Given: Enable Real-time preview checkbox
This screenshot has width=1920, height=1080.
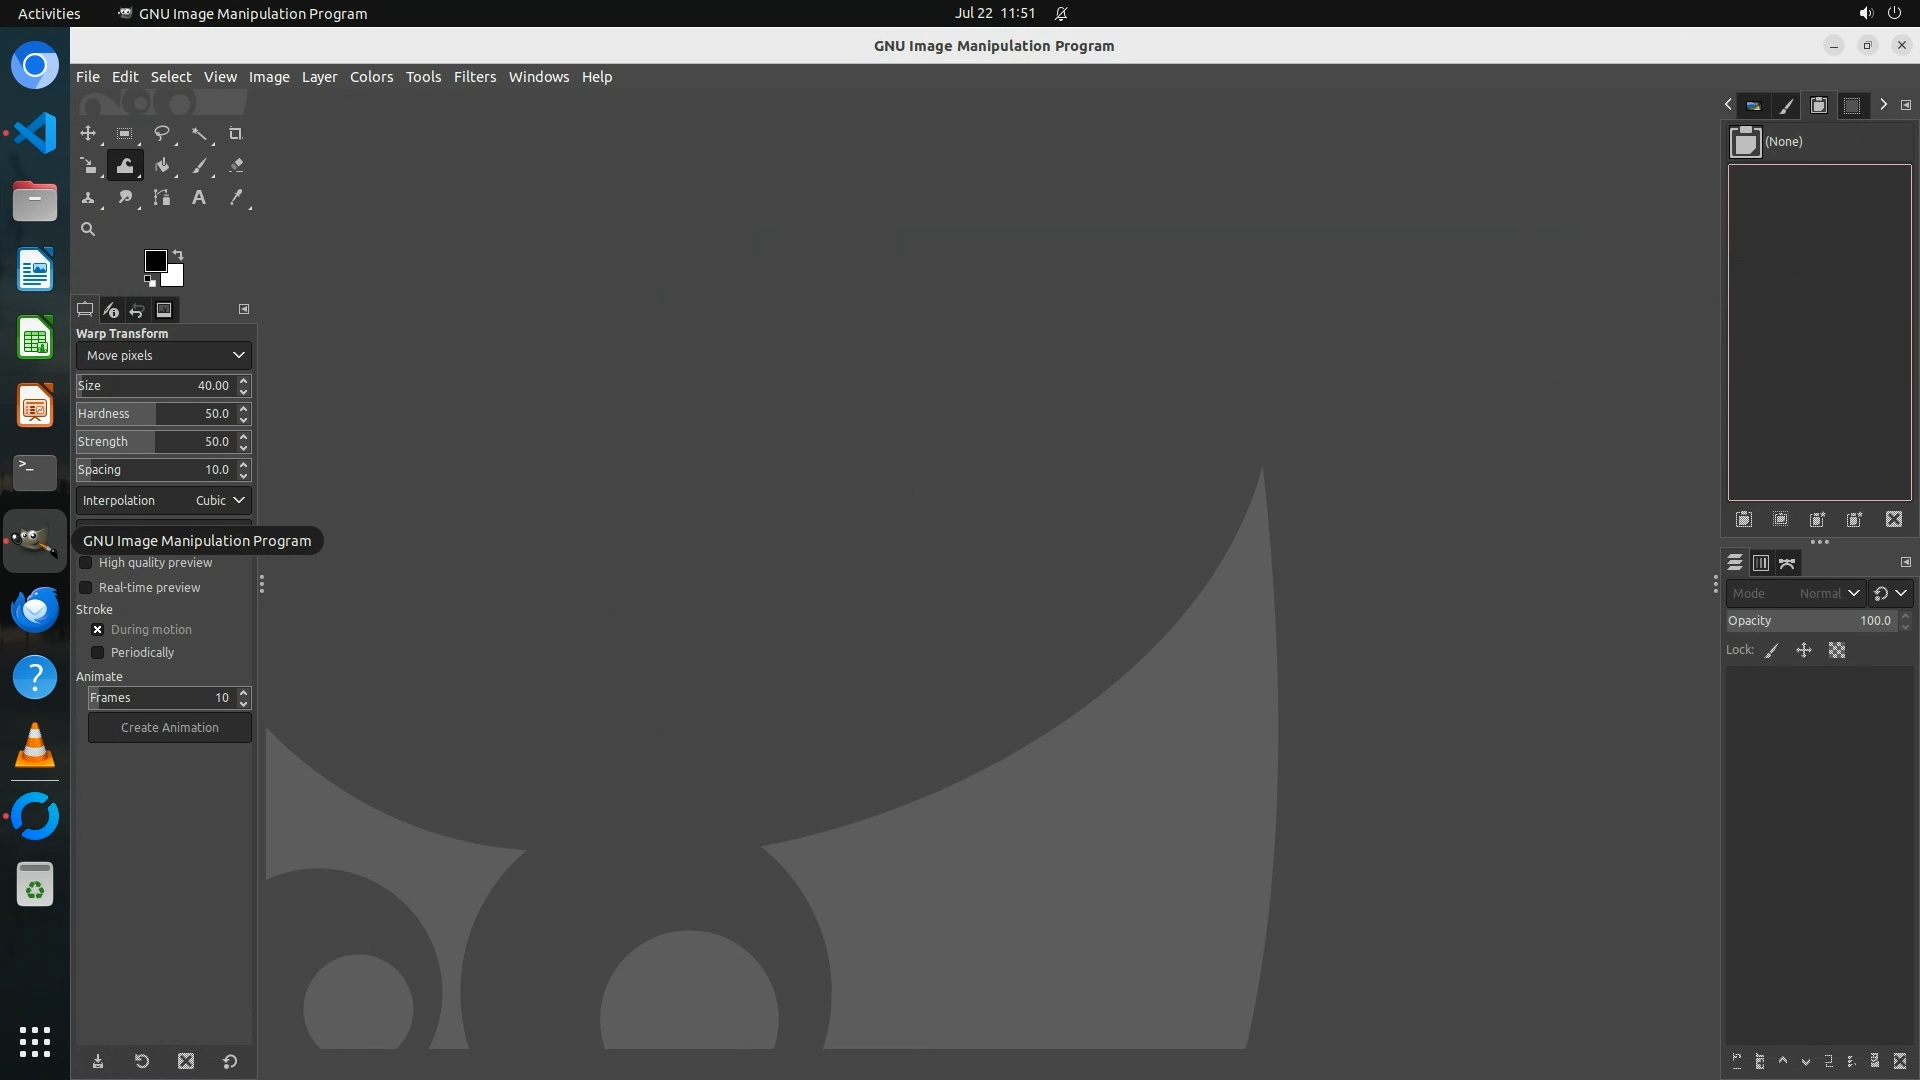Looking at the screenshot, I should (86, 588).
